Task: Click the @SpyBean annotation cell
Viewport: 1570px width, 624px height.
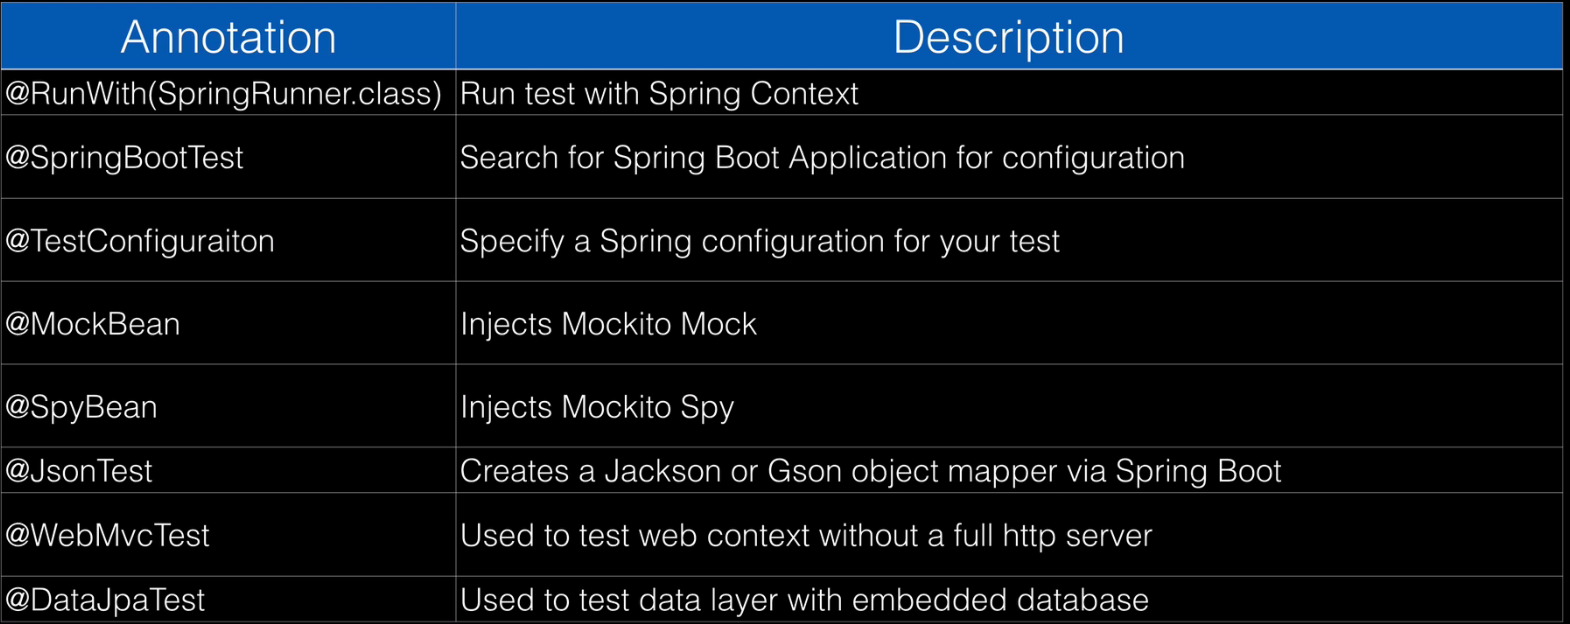Action: [x=82, y=407]
